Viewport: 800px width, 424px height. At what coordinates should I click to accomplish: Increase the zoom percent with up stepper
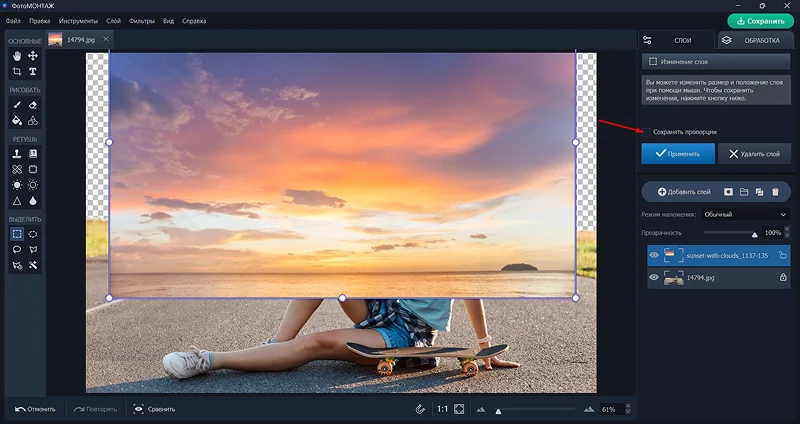tap(628, 407)
